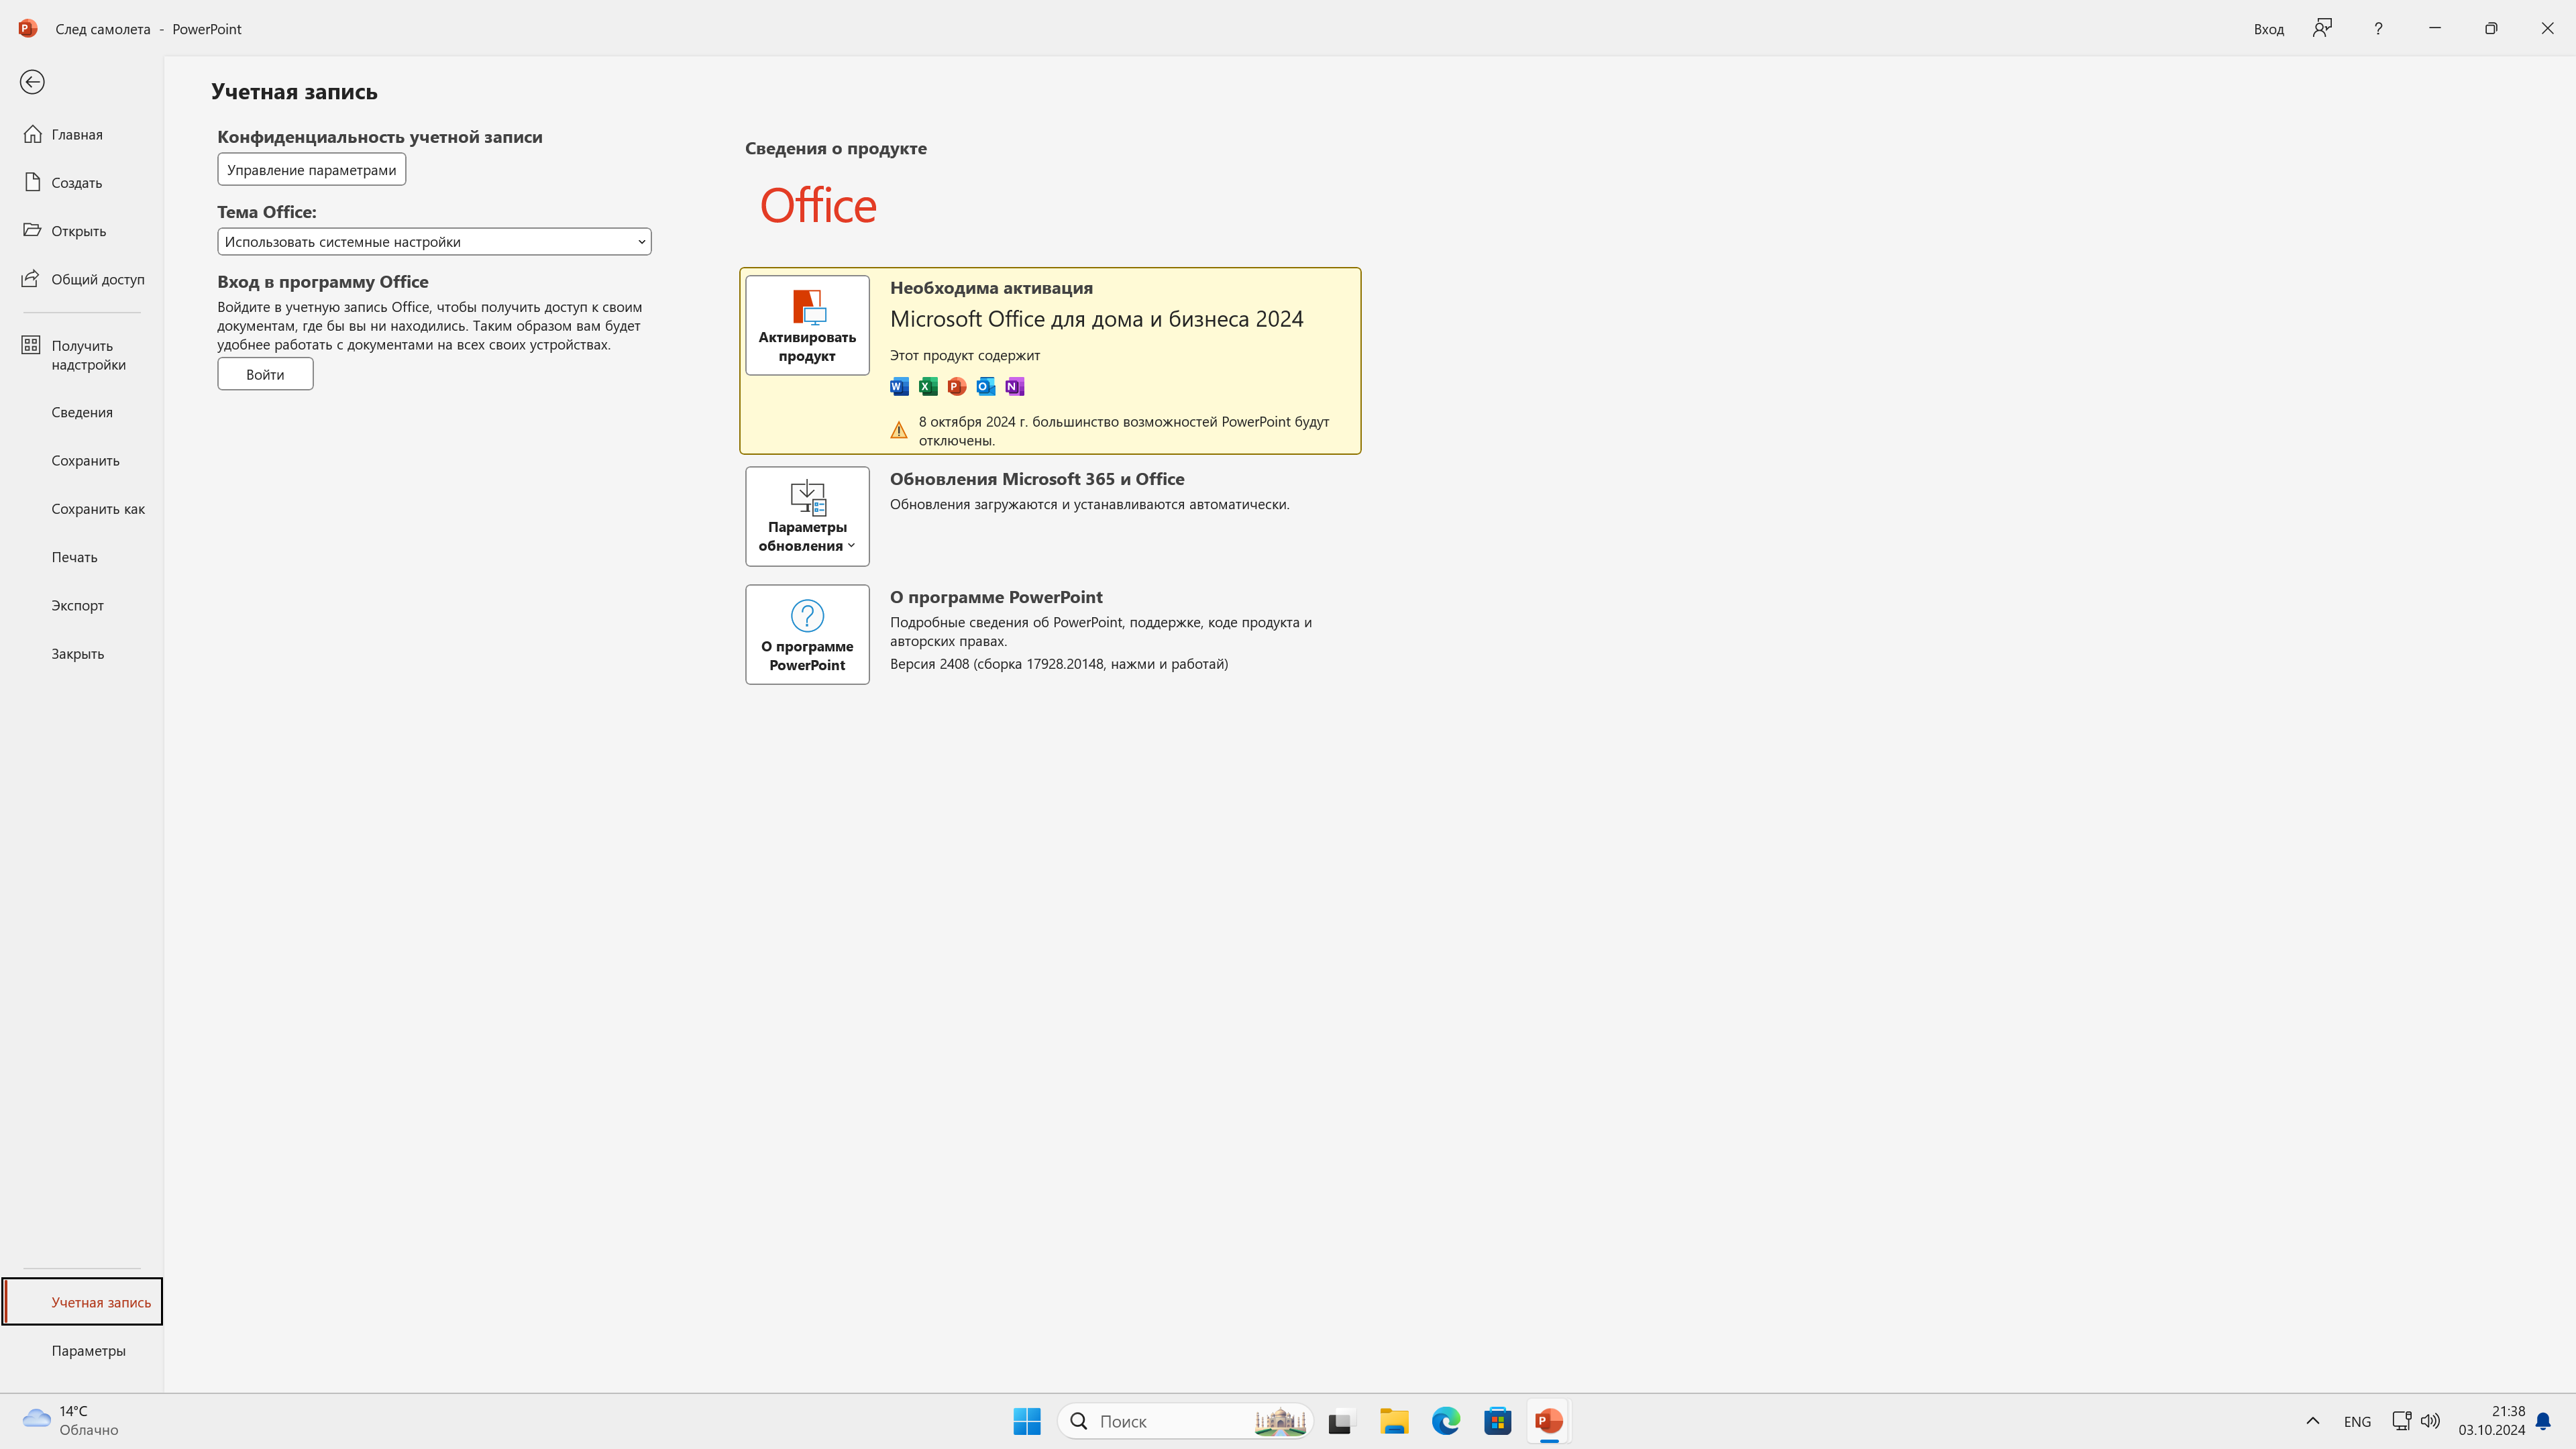The image size is (2576, 1449).
Task: Open the Главная home page
Action: 81,134
